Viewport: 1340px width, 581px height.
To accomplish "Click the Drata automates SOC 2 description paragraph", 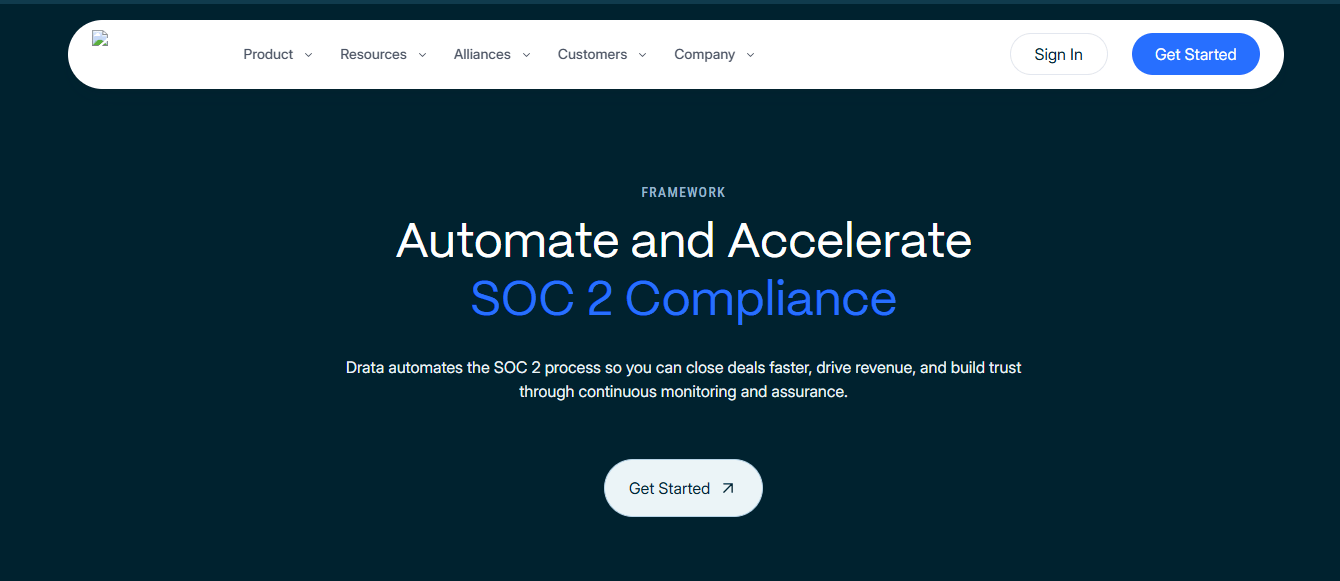I will pyautogui.click(x=684, y=380).
